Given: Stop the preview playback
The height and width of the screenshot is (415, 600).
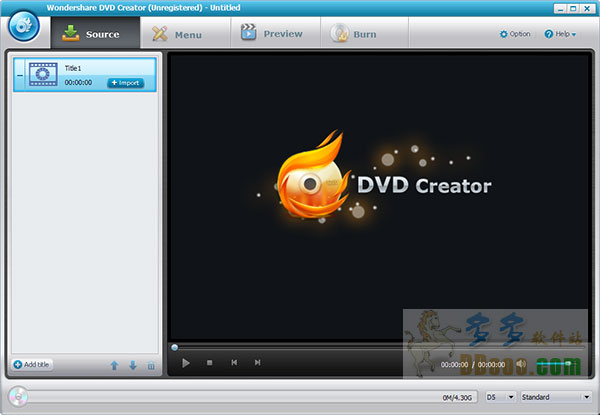Looking at the screenshot, I should coord(209,363).
